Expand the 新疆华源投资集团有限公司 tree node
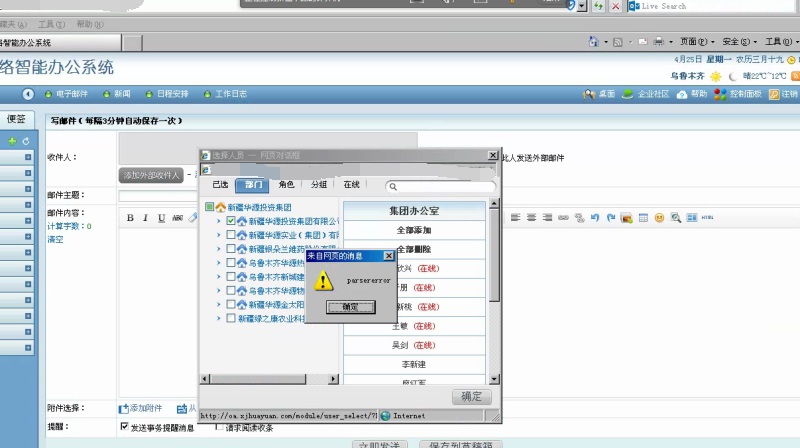The image size is (800, 448). (x=218, y=221)
